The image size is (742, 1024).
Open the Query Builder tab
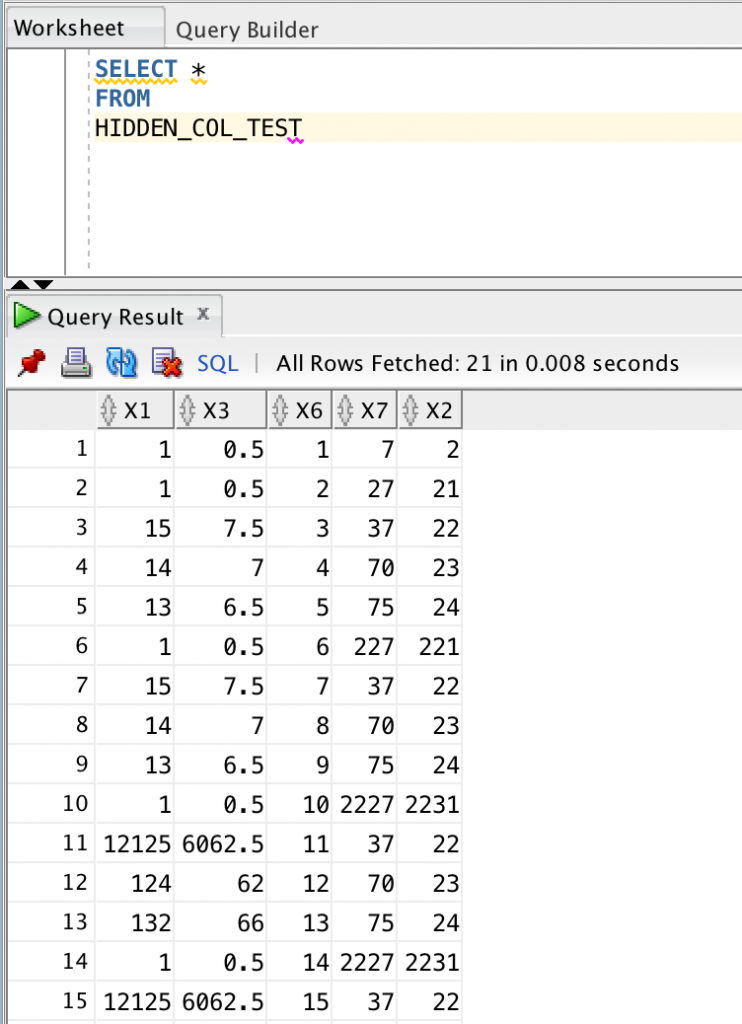pos(247,30)
